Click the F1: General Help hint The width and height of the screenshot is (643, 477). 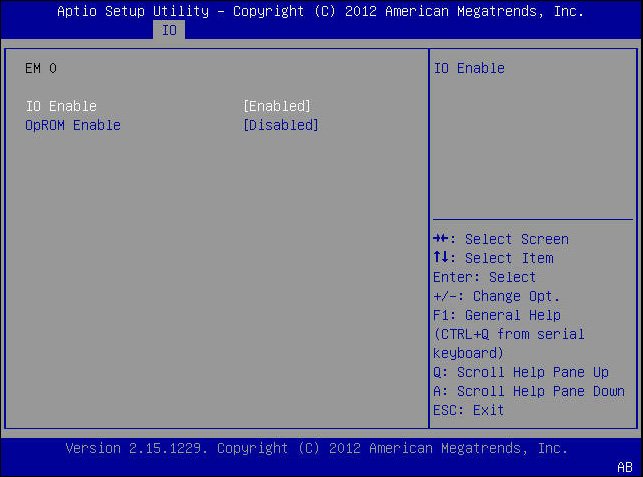497,315
